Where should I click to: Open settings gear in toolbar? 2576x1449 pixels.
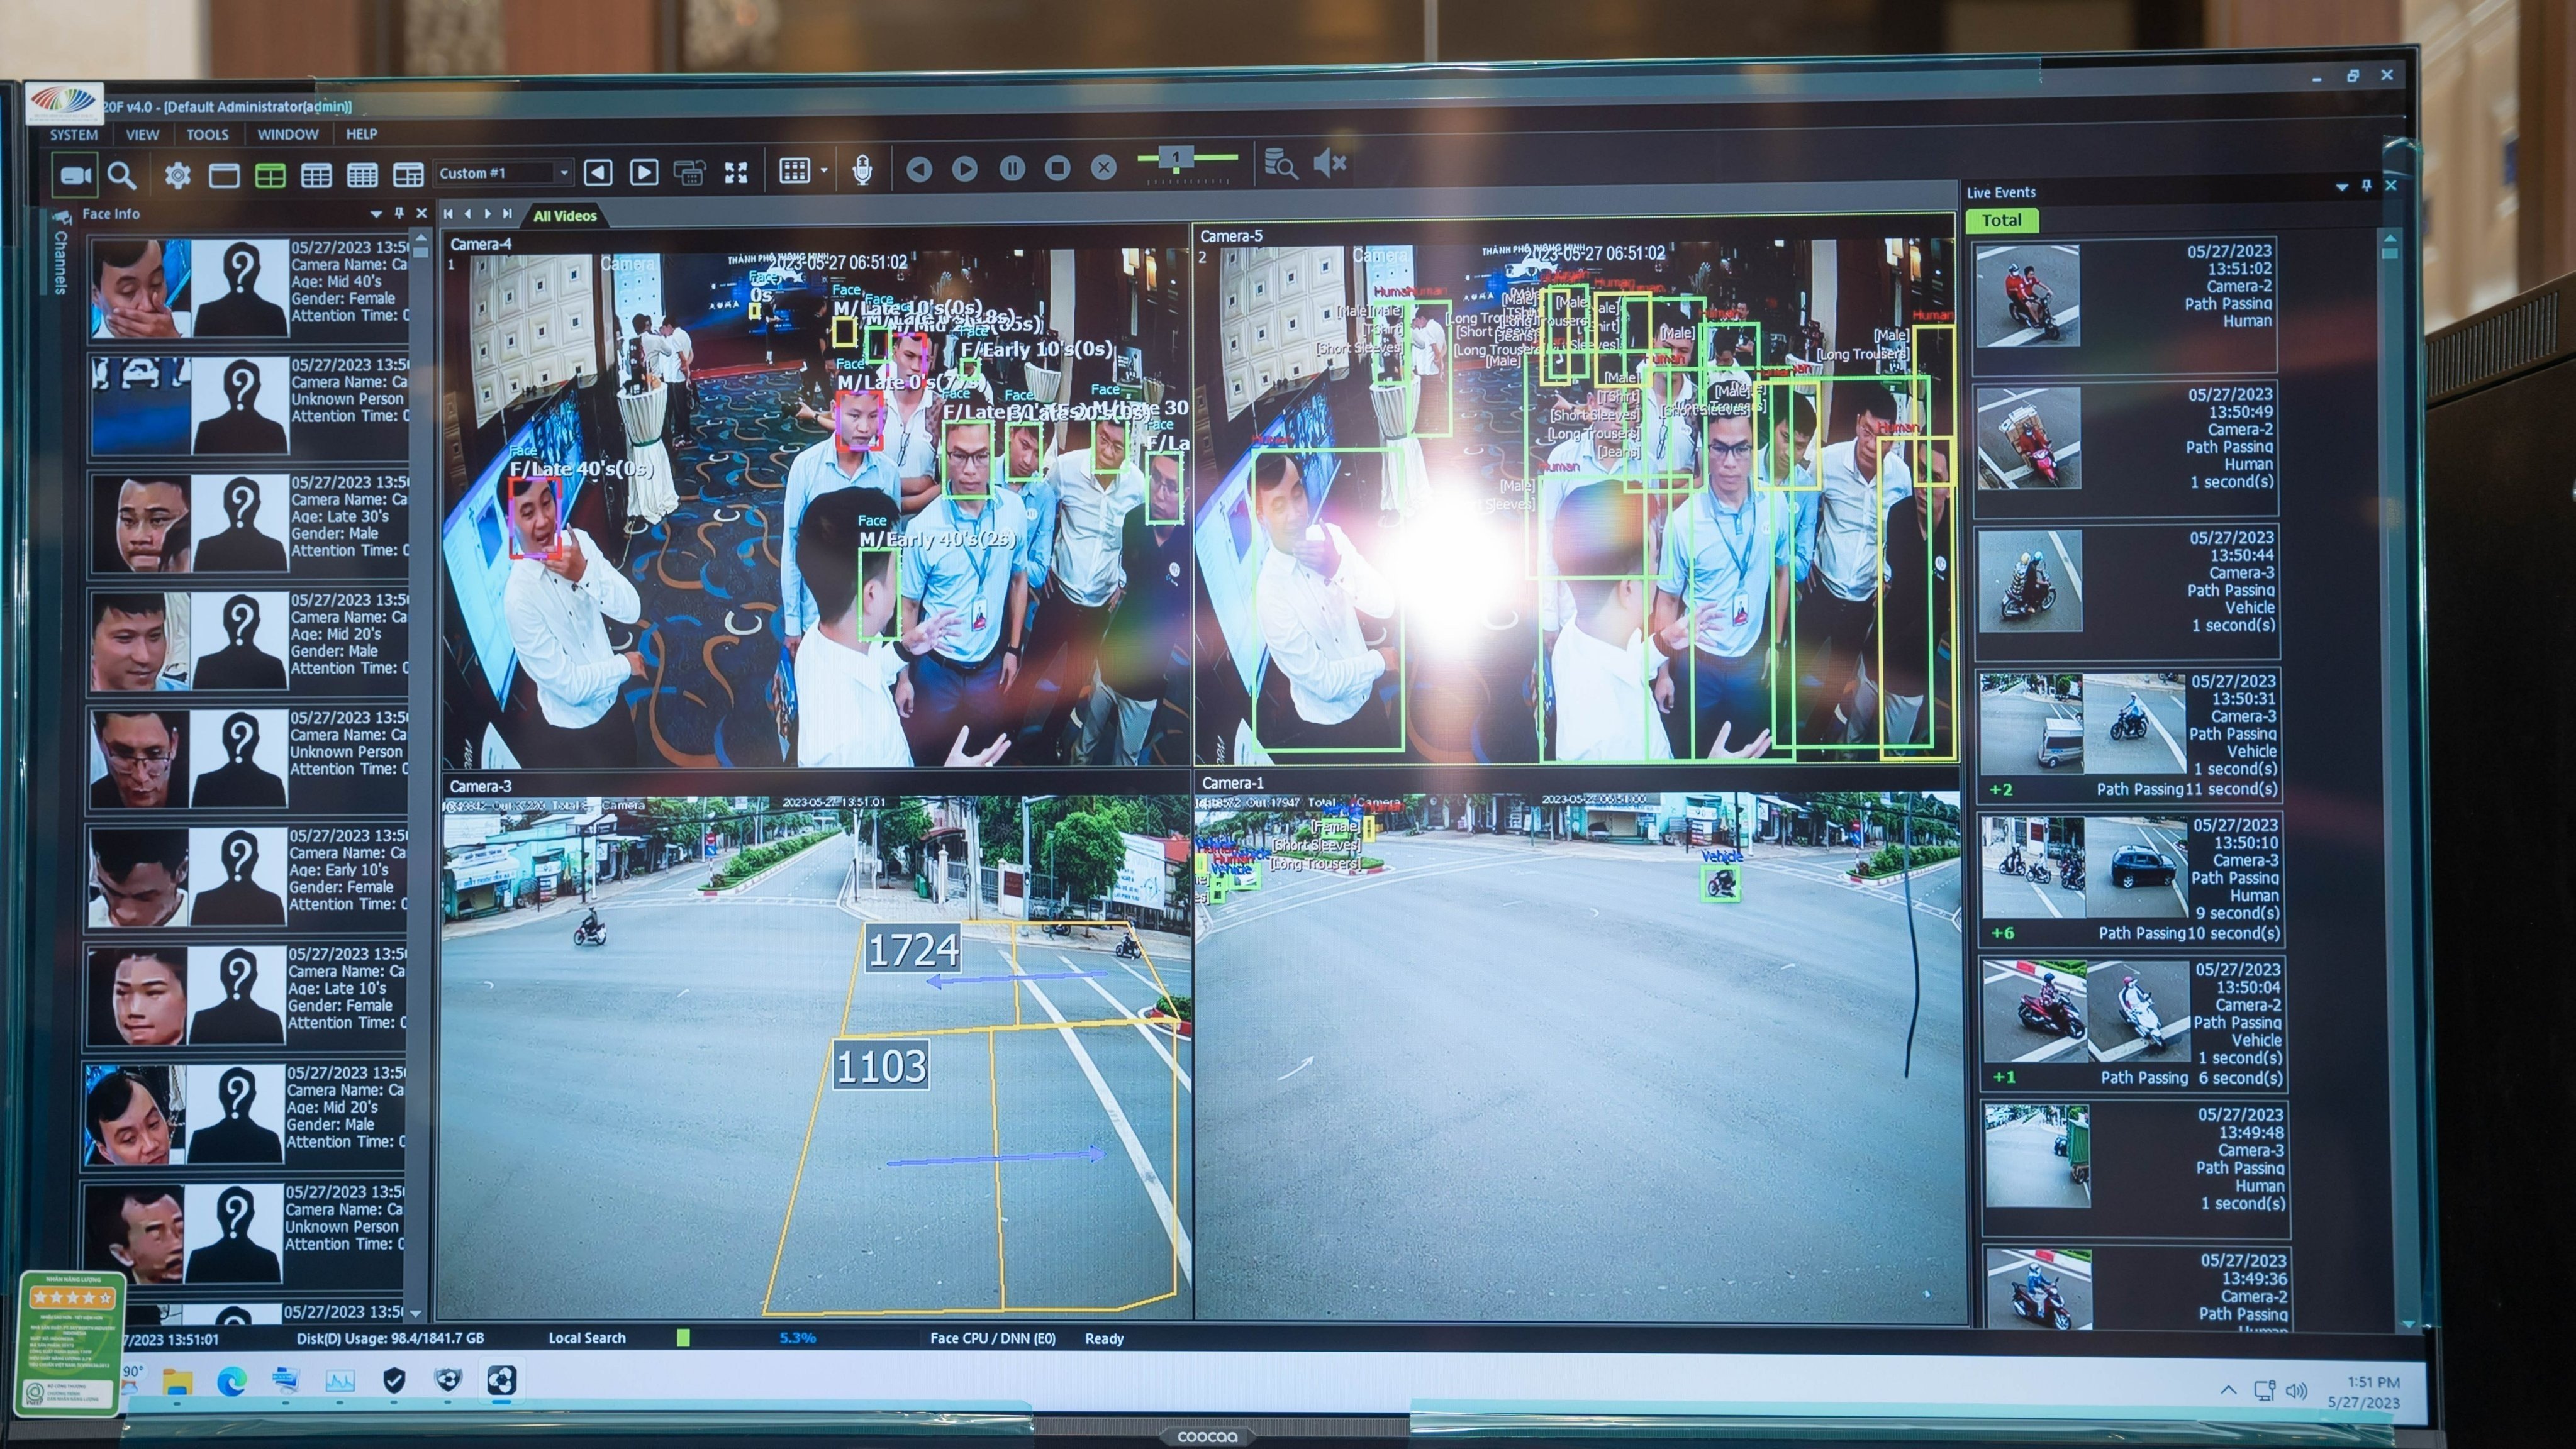click(178, 176)
